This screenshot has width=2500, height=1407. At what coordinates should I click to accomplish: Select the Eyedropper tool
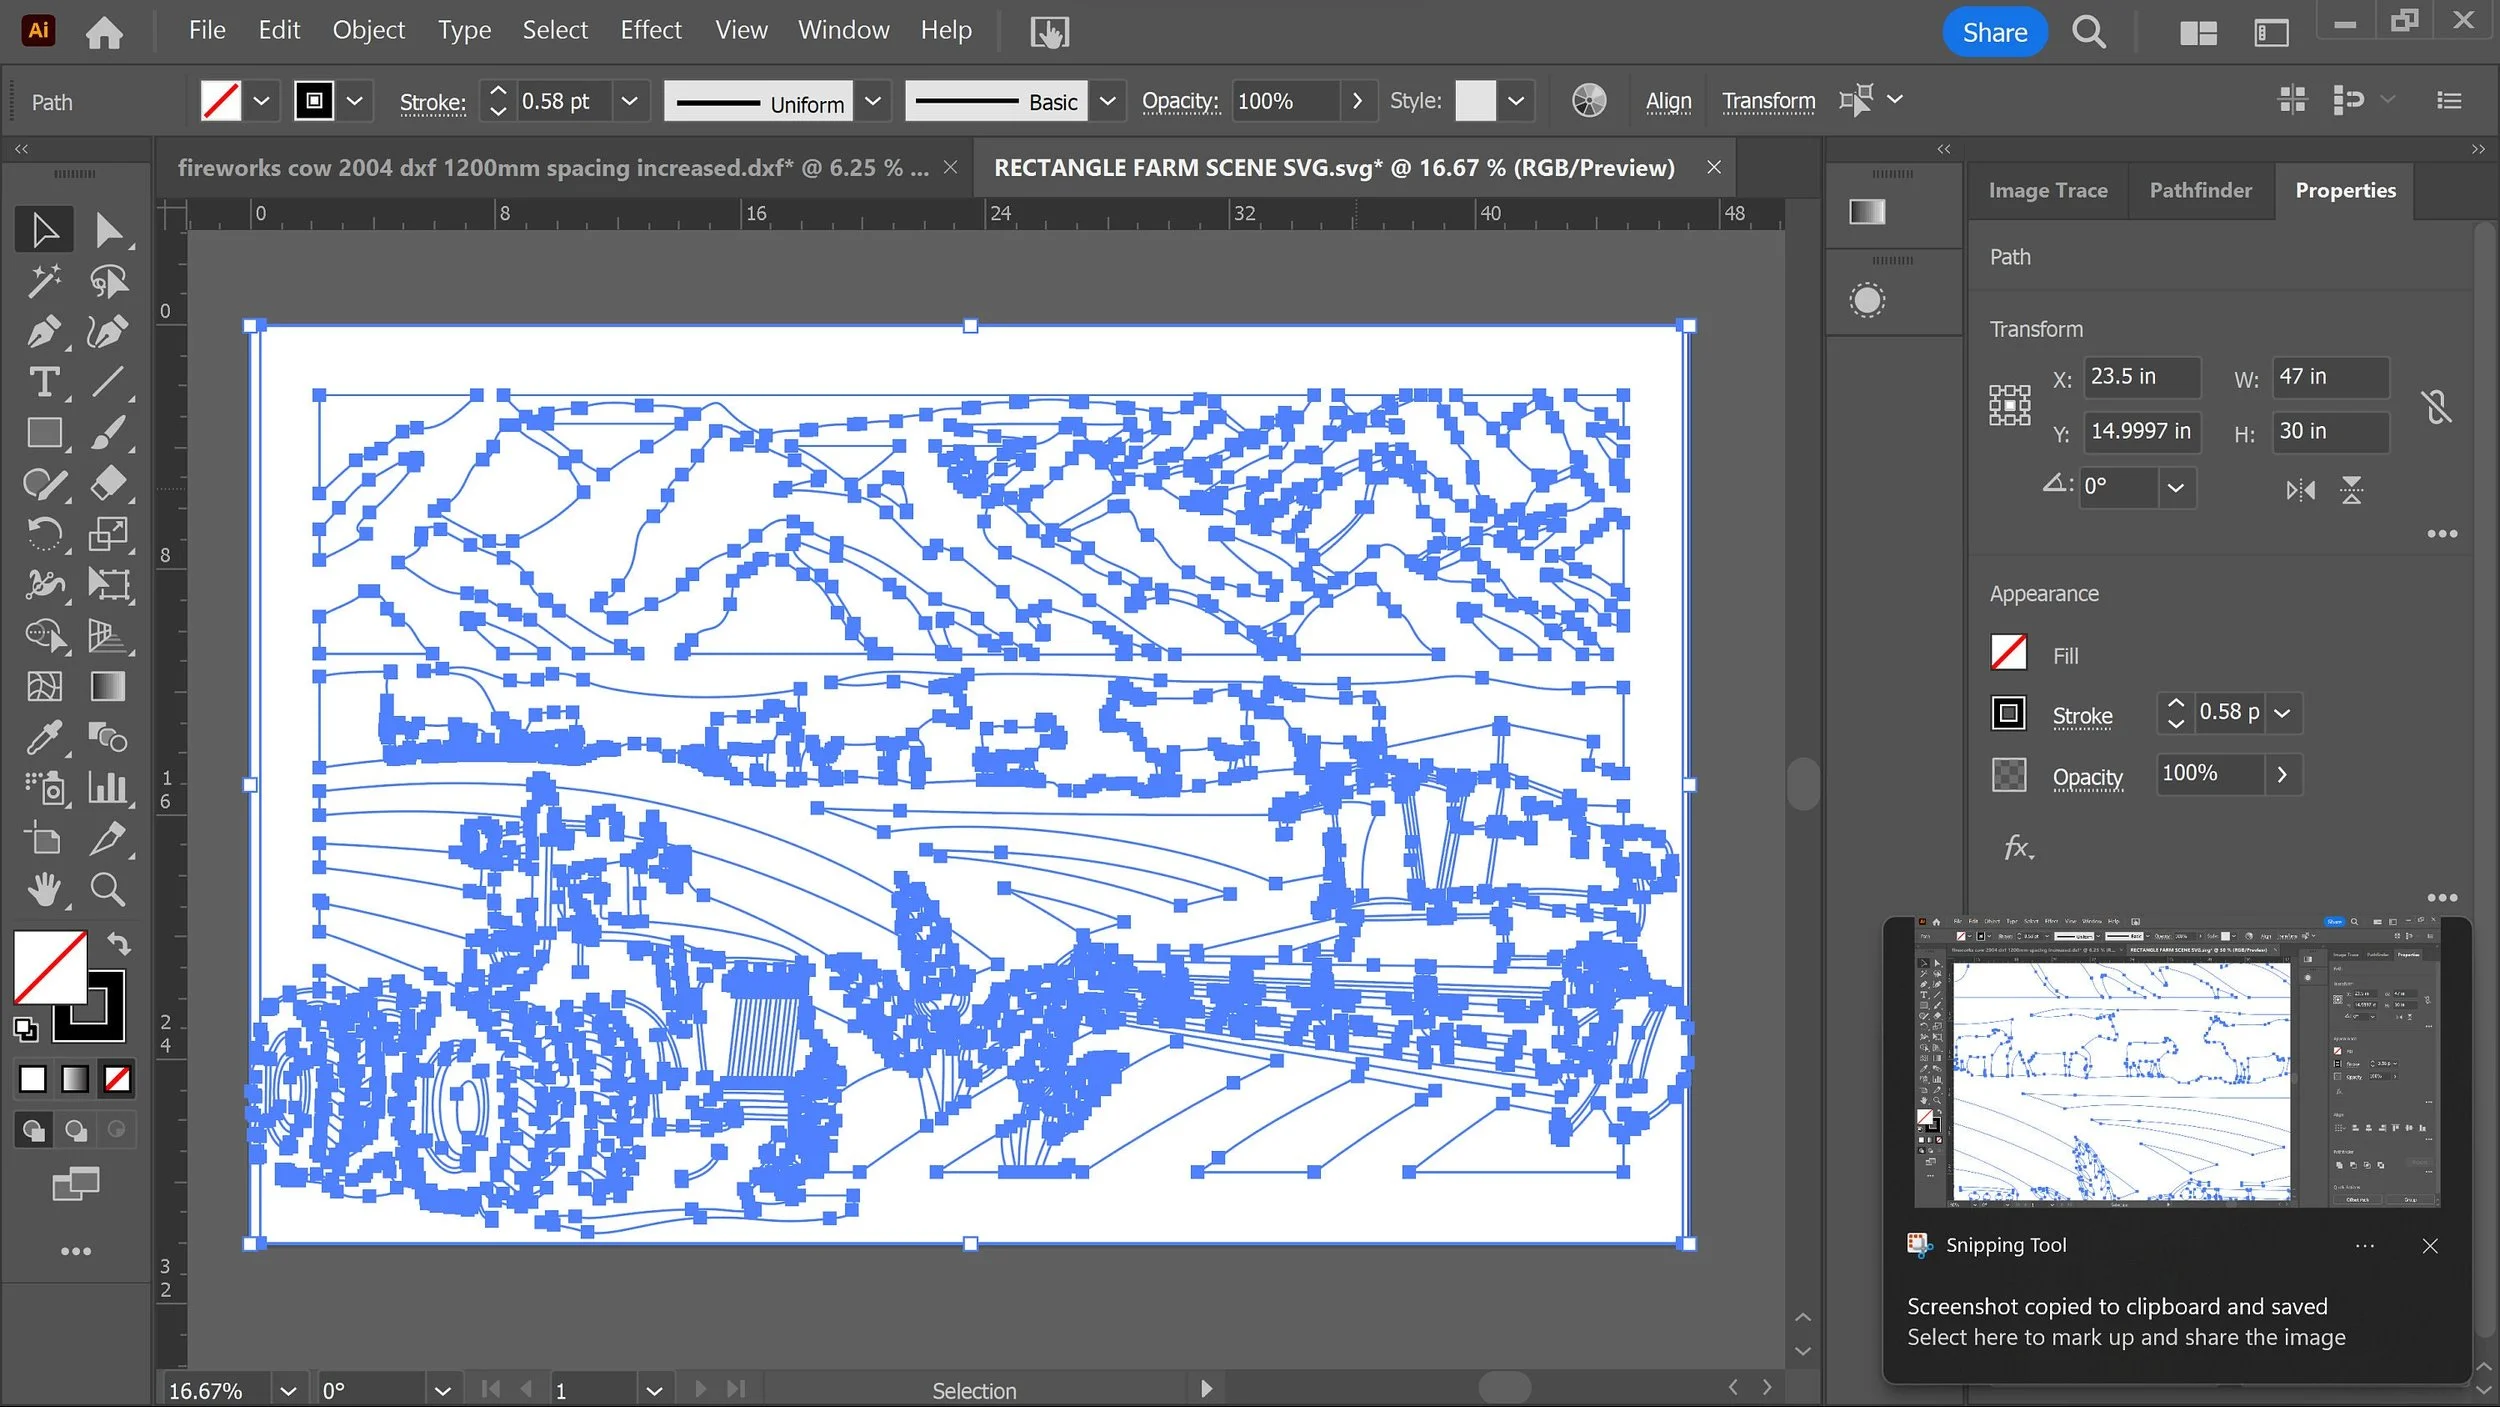coord(43,738)
